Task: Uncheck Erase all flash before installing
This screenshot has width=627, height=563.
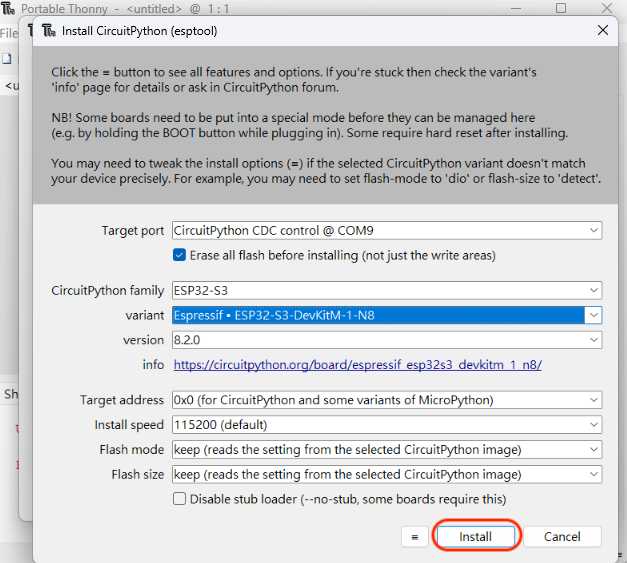Action: click(x=180, y=255)
